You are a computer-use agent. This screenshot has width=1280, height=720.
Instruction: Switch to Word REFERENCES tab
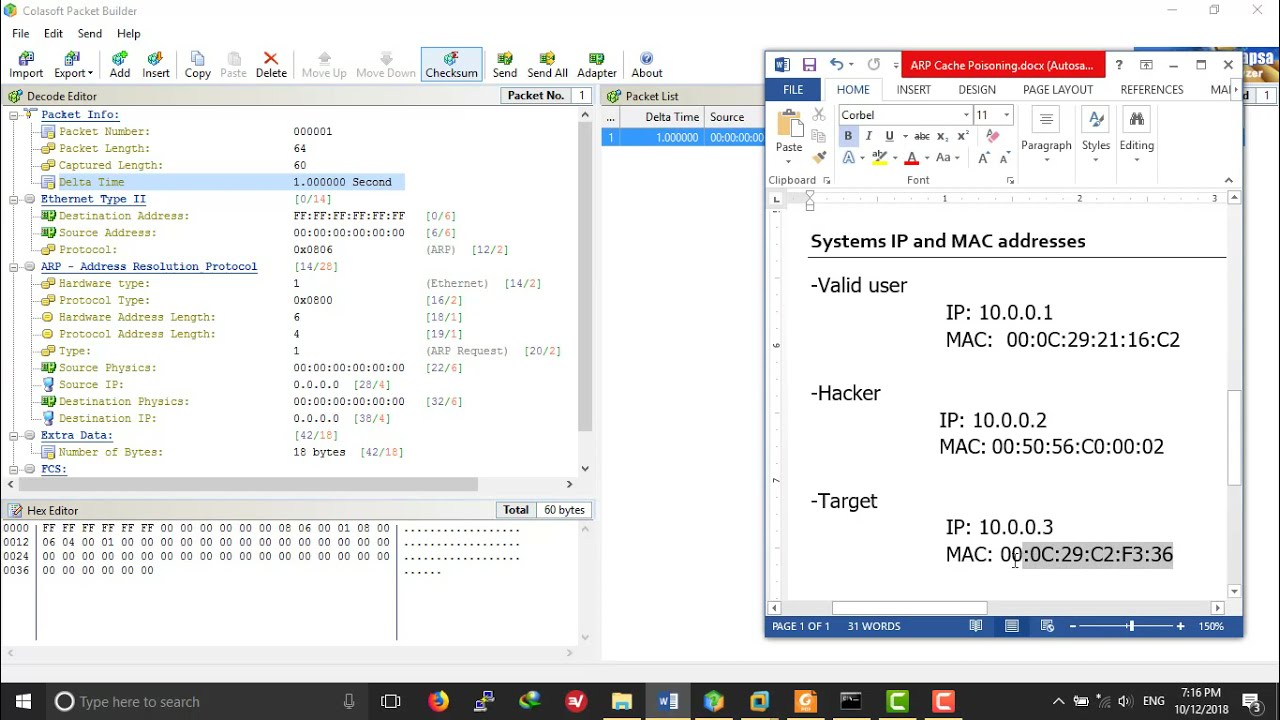click(x=1152, y=90)
